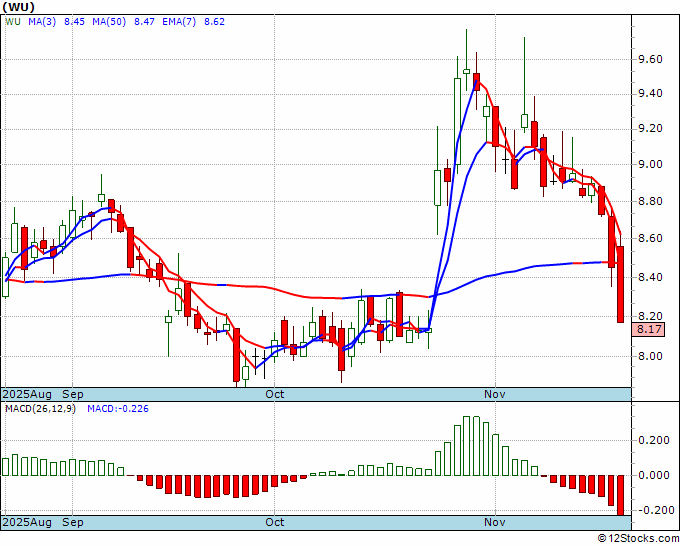
Task: Select the MA(50) indicator label
Action: pos(109,22)
